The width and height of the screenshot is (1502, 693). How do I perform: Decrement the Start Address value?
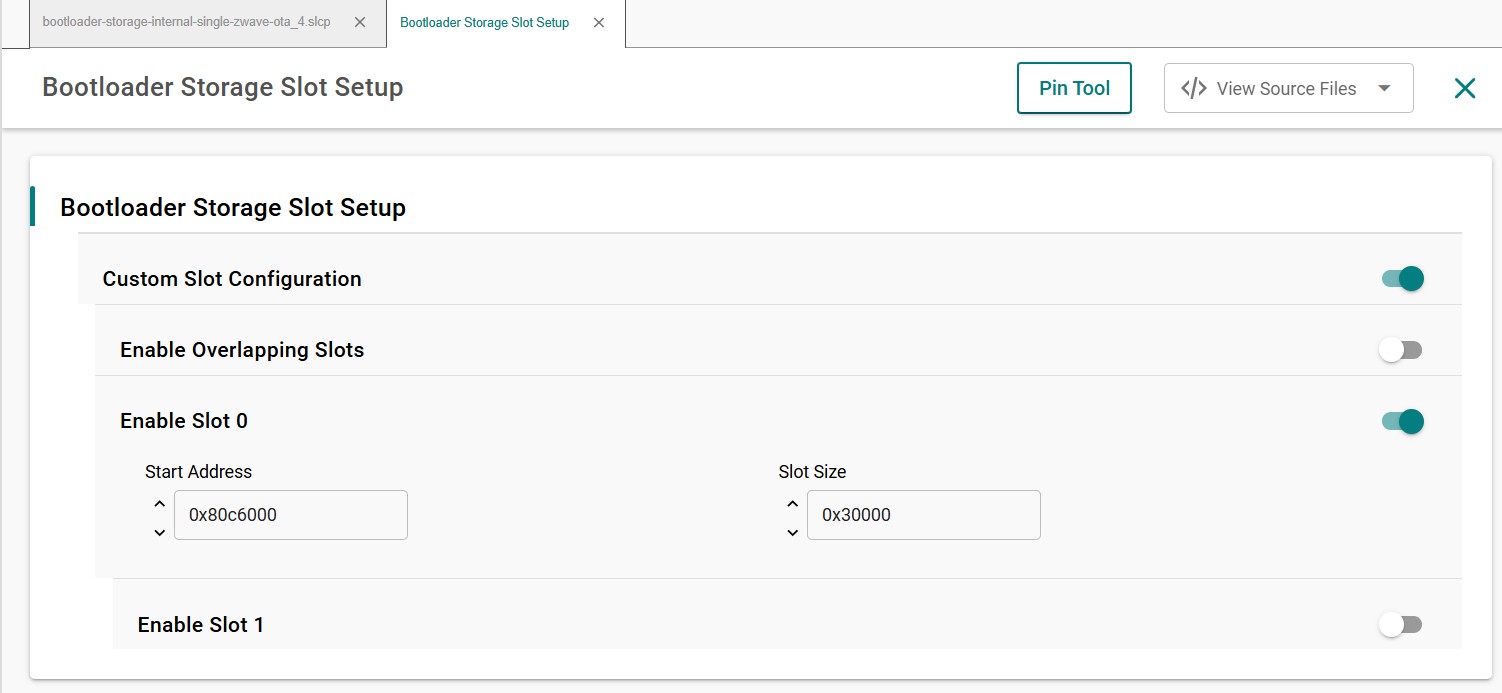click(x=159, y=532)
